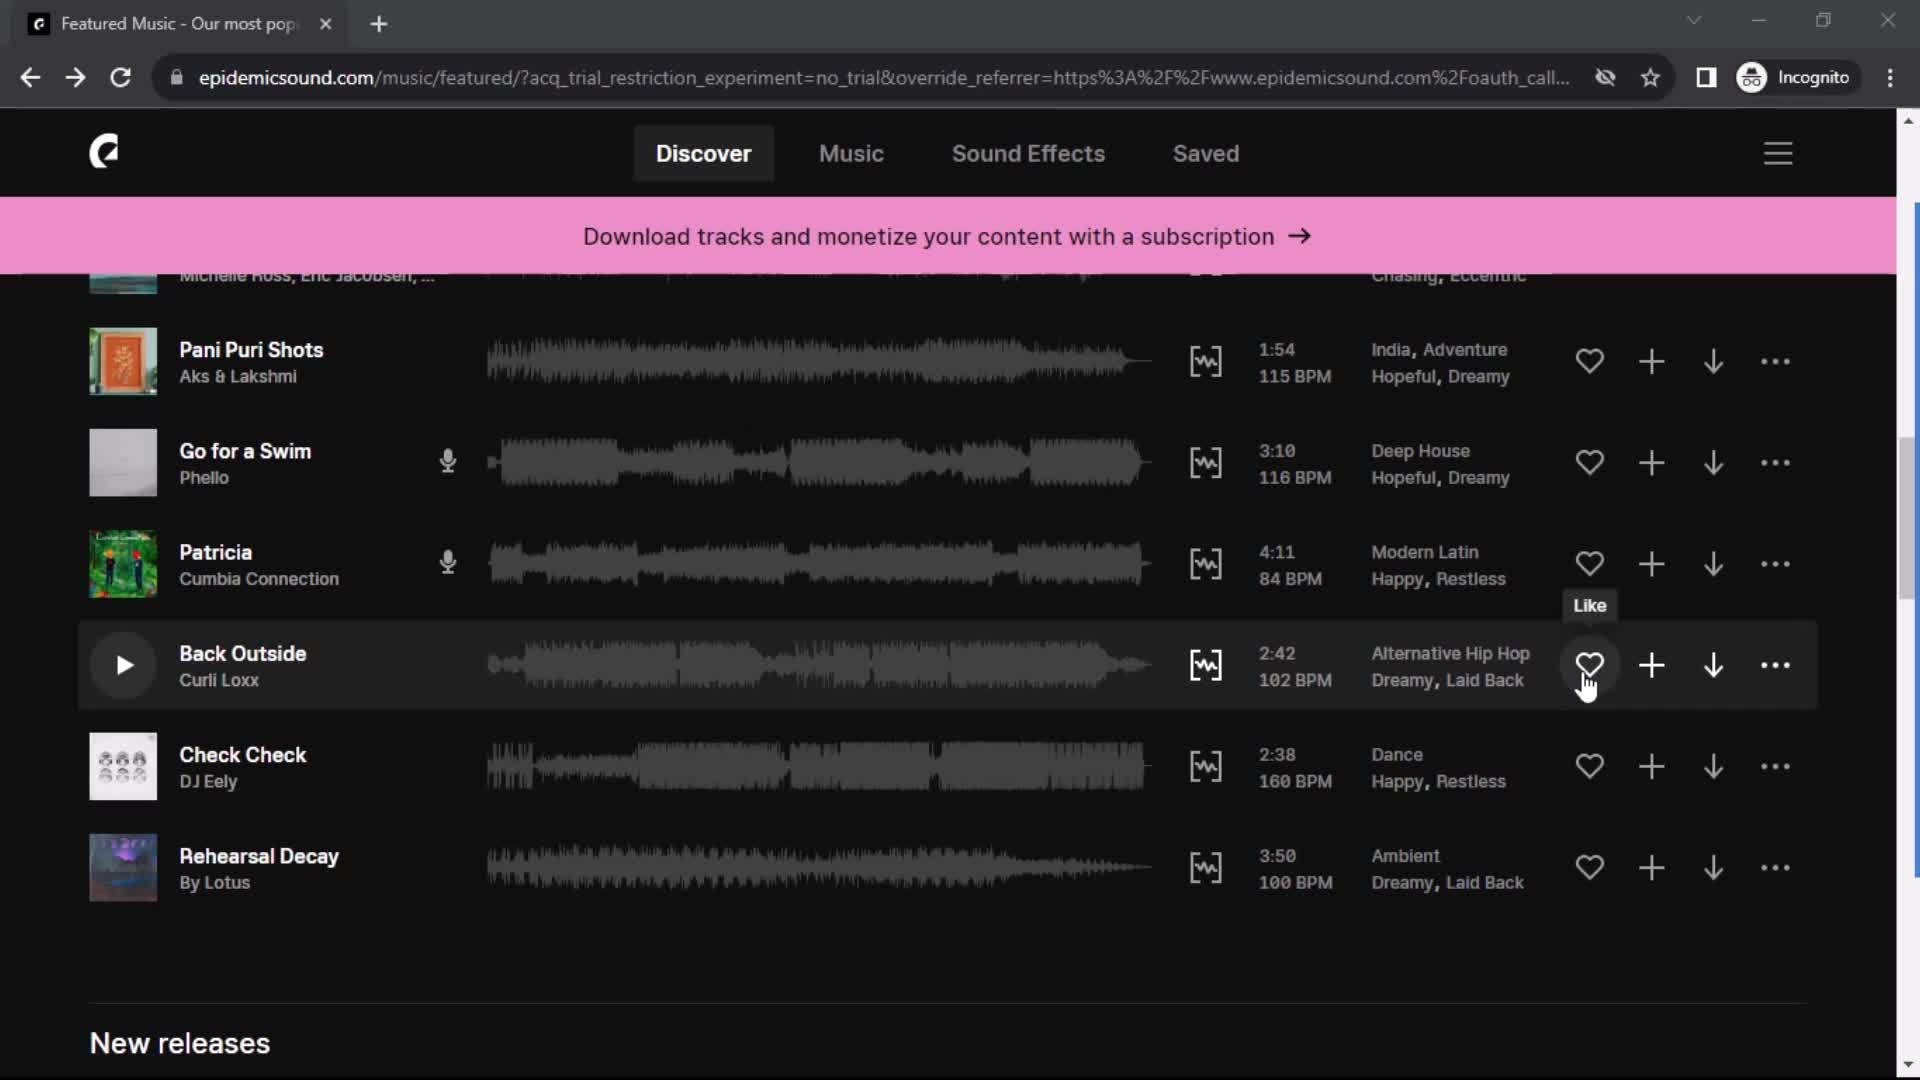Open the Ambient genre link
The height and width of the screenshot is (1080, 1920).
(x=1405, y=856)
